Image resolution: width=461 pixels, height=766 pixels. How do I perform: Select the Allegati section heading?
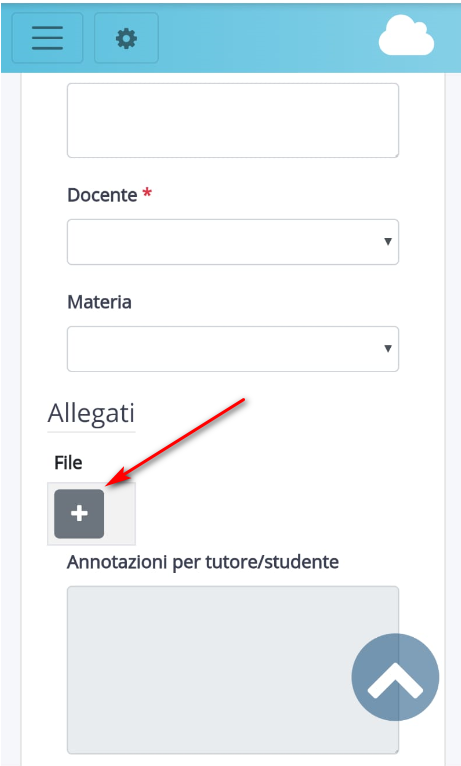[x=91, y=413]
